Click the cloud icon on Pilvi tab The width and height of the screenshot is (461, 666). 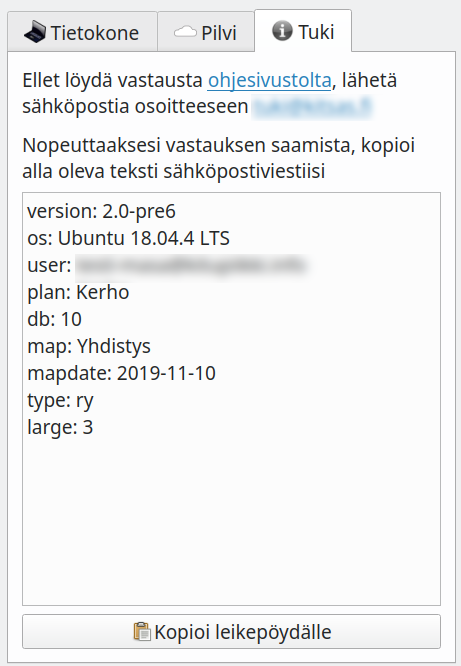coord(185,32)
